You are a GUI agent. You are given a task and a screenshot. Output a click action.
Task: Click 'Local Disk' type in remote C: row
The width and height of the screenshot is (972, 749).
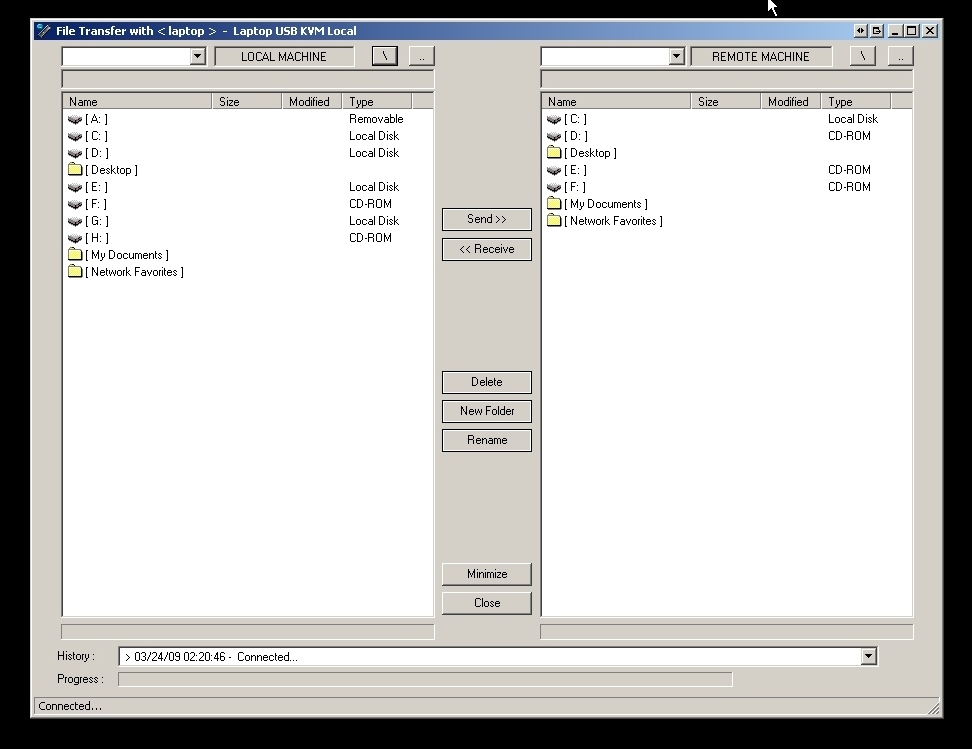pos(853,119)
